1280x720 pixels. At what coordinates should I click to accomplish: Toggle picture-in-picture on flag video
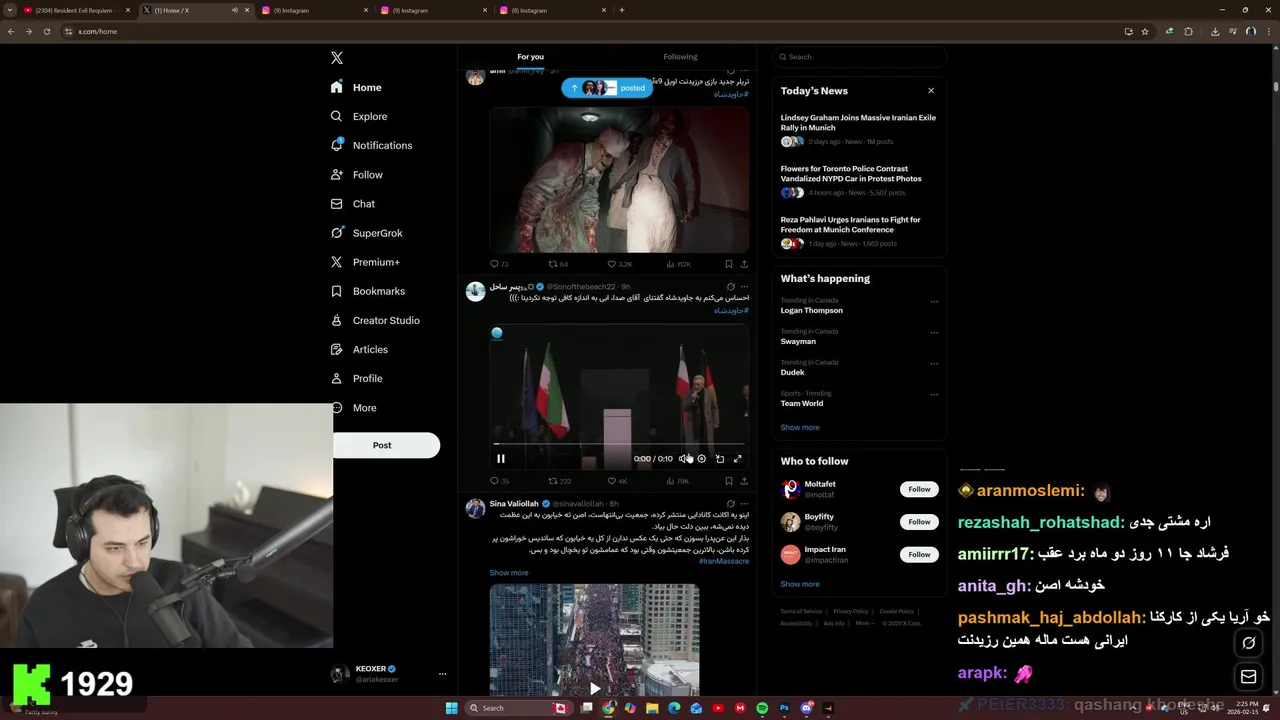[720, 459]
